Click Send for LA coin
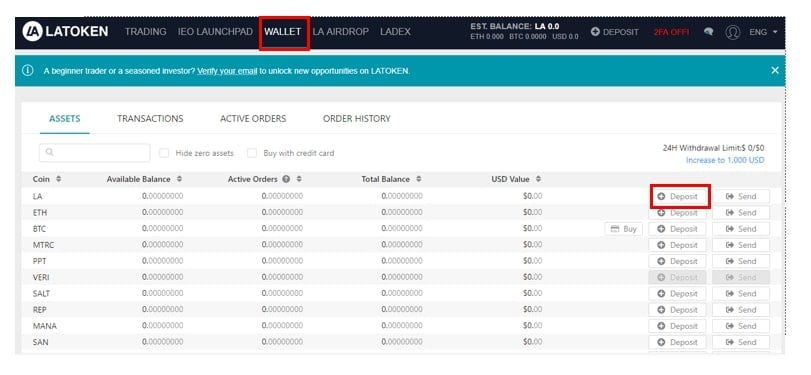Viewport: 811px width, 375px height. coord(741,197)
